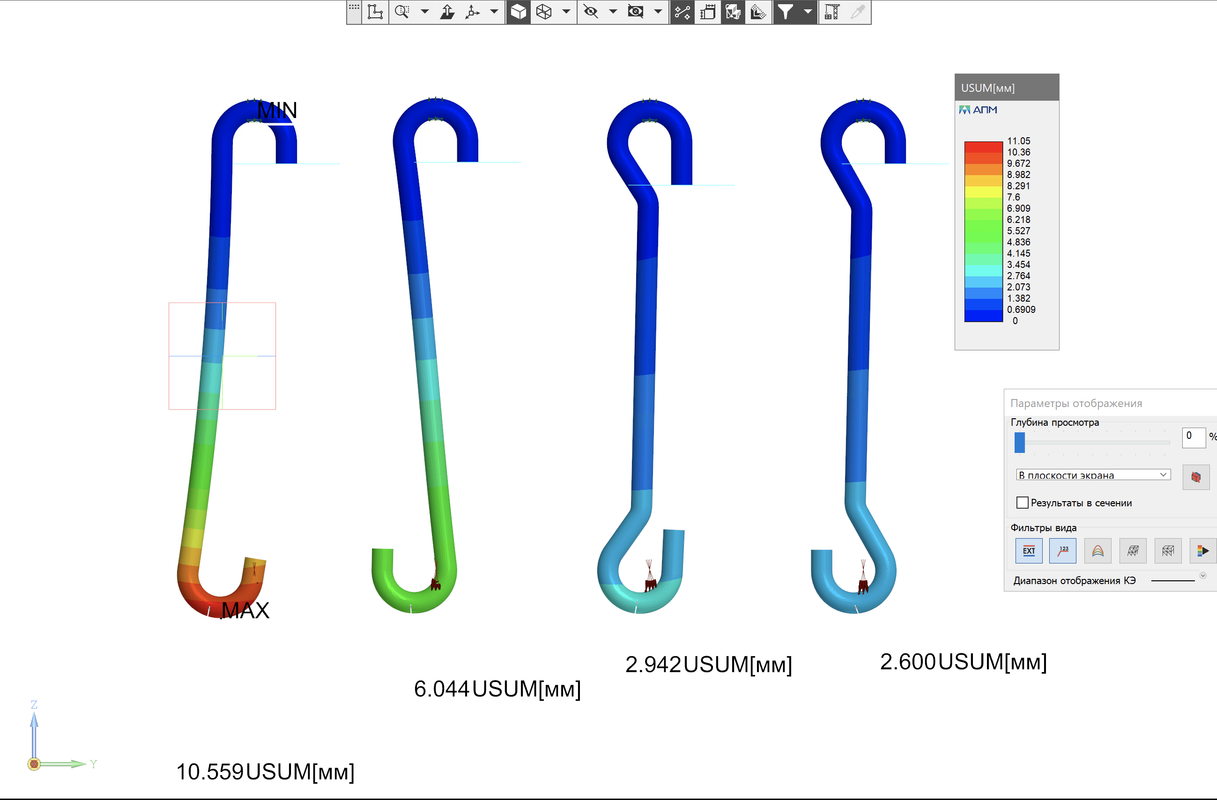This screenshot has height=800, width=1217.
Task: Click the structure frame toolbar icon
Action: click(831, 12)
